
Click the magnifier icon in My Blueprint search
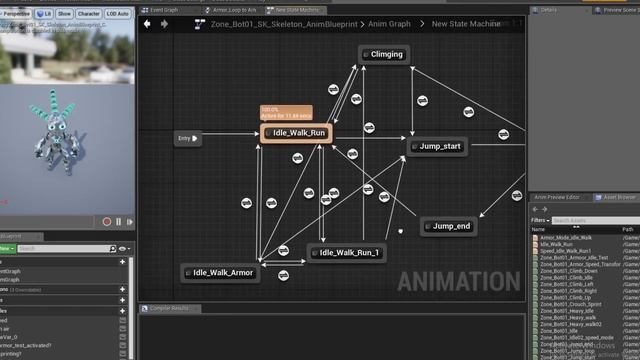click(113, 248)
